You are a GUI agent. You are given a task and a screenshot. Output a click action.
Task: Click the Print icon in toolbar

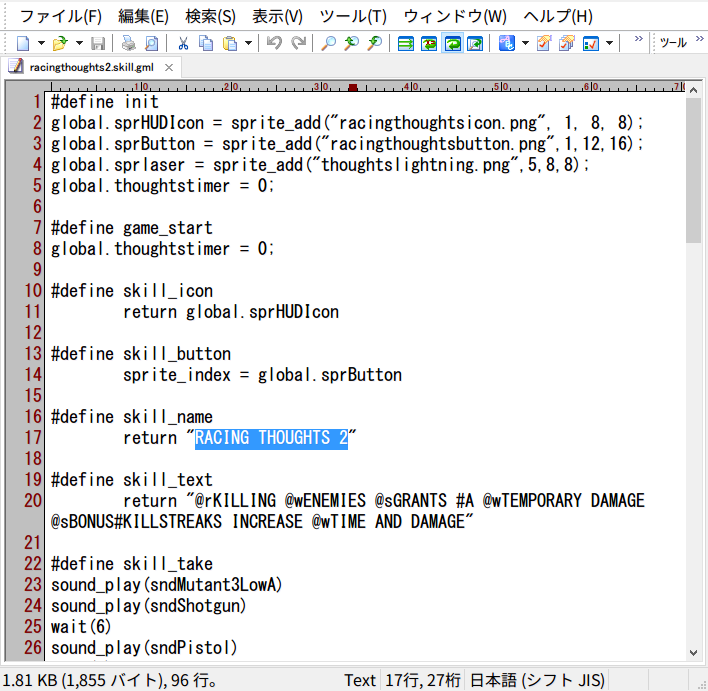(x=128, y=43)
